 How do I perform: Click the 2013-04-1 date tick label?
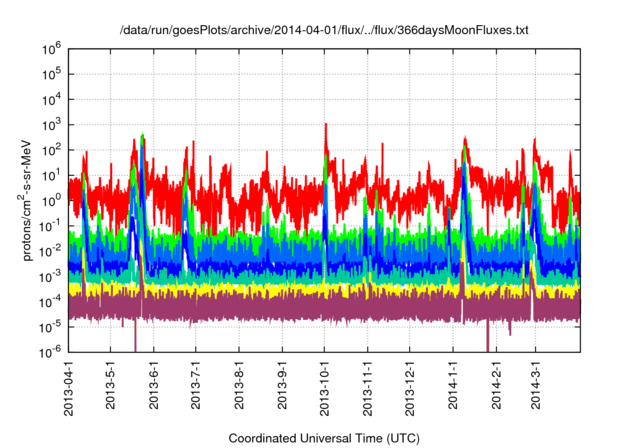[69, 388]
